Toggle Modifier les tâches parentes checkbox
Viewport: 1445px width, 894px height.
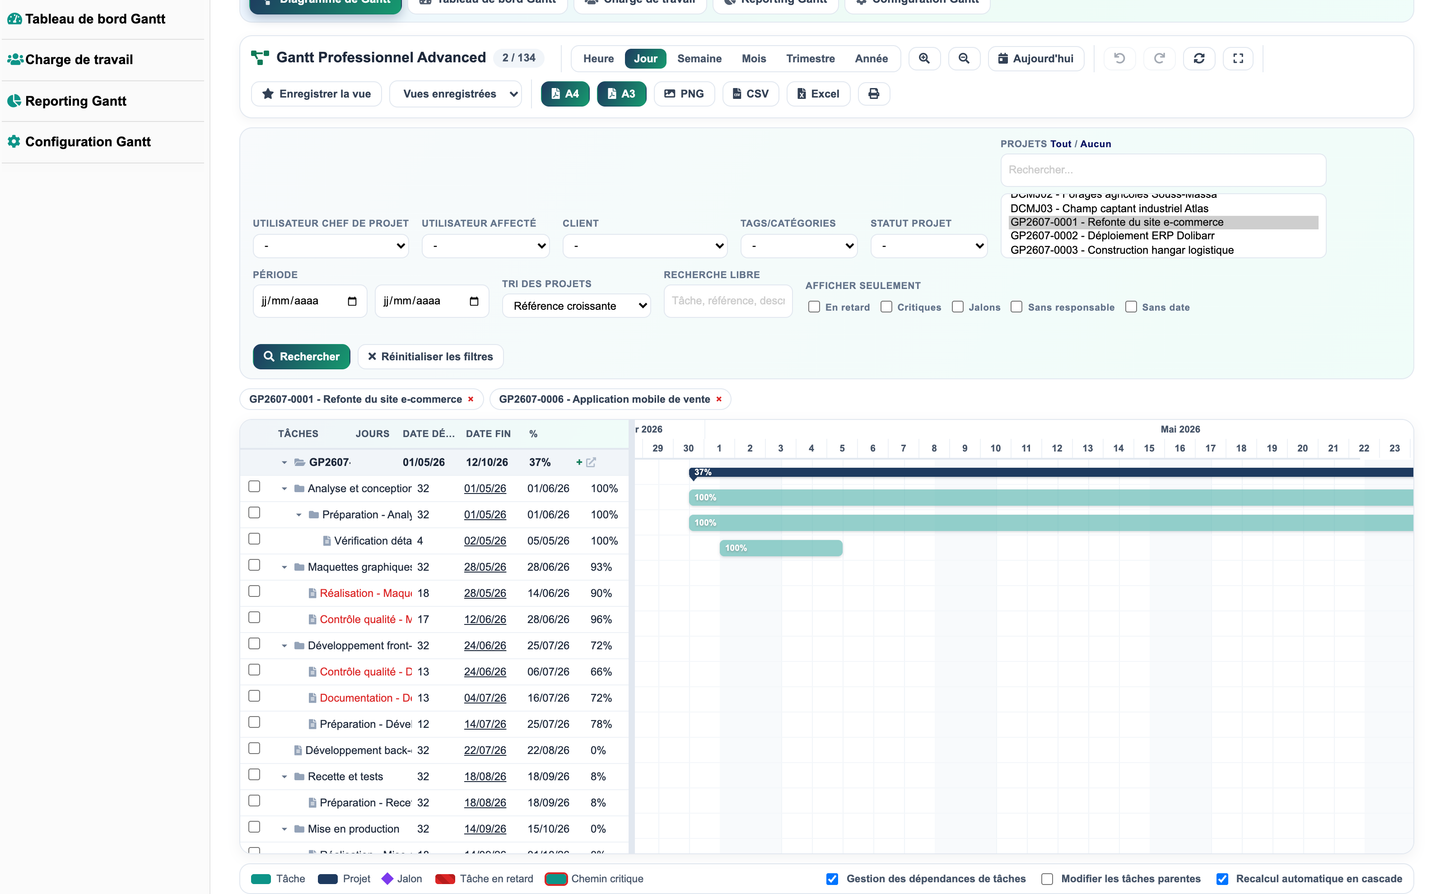[x=1047, y=879]
